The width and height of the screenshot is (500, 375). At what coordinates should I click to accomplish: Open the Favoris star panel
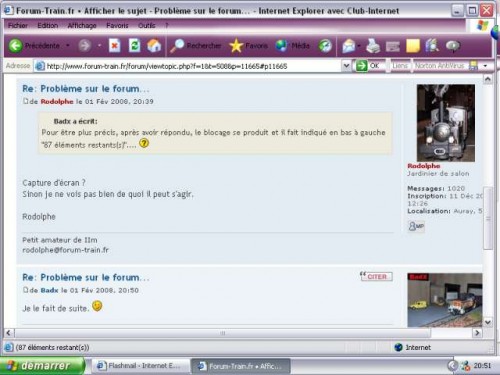click(x=248, y=46)
